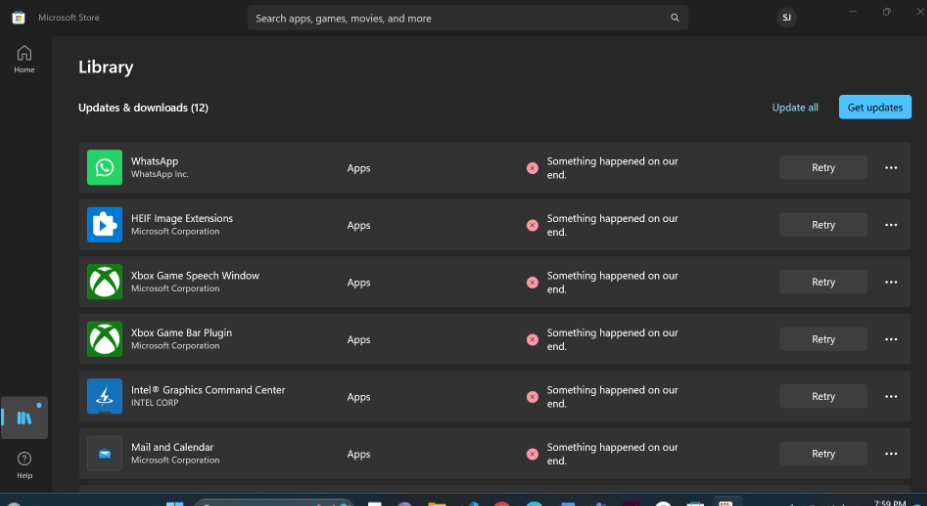Select Intel Graphics Command Center title
This screenshot has width=927, height=506.
click(208, 390)
